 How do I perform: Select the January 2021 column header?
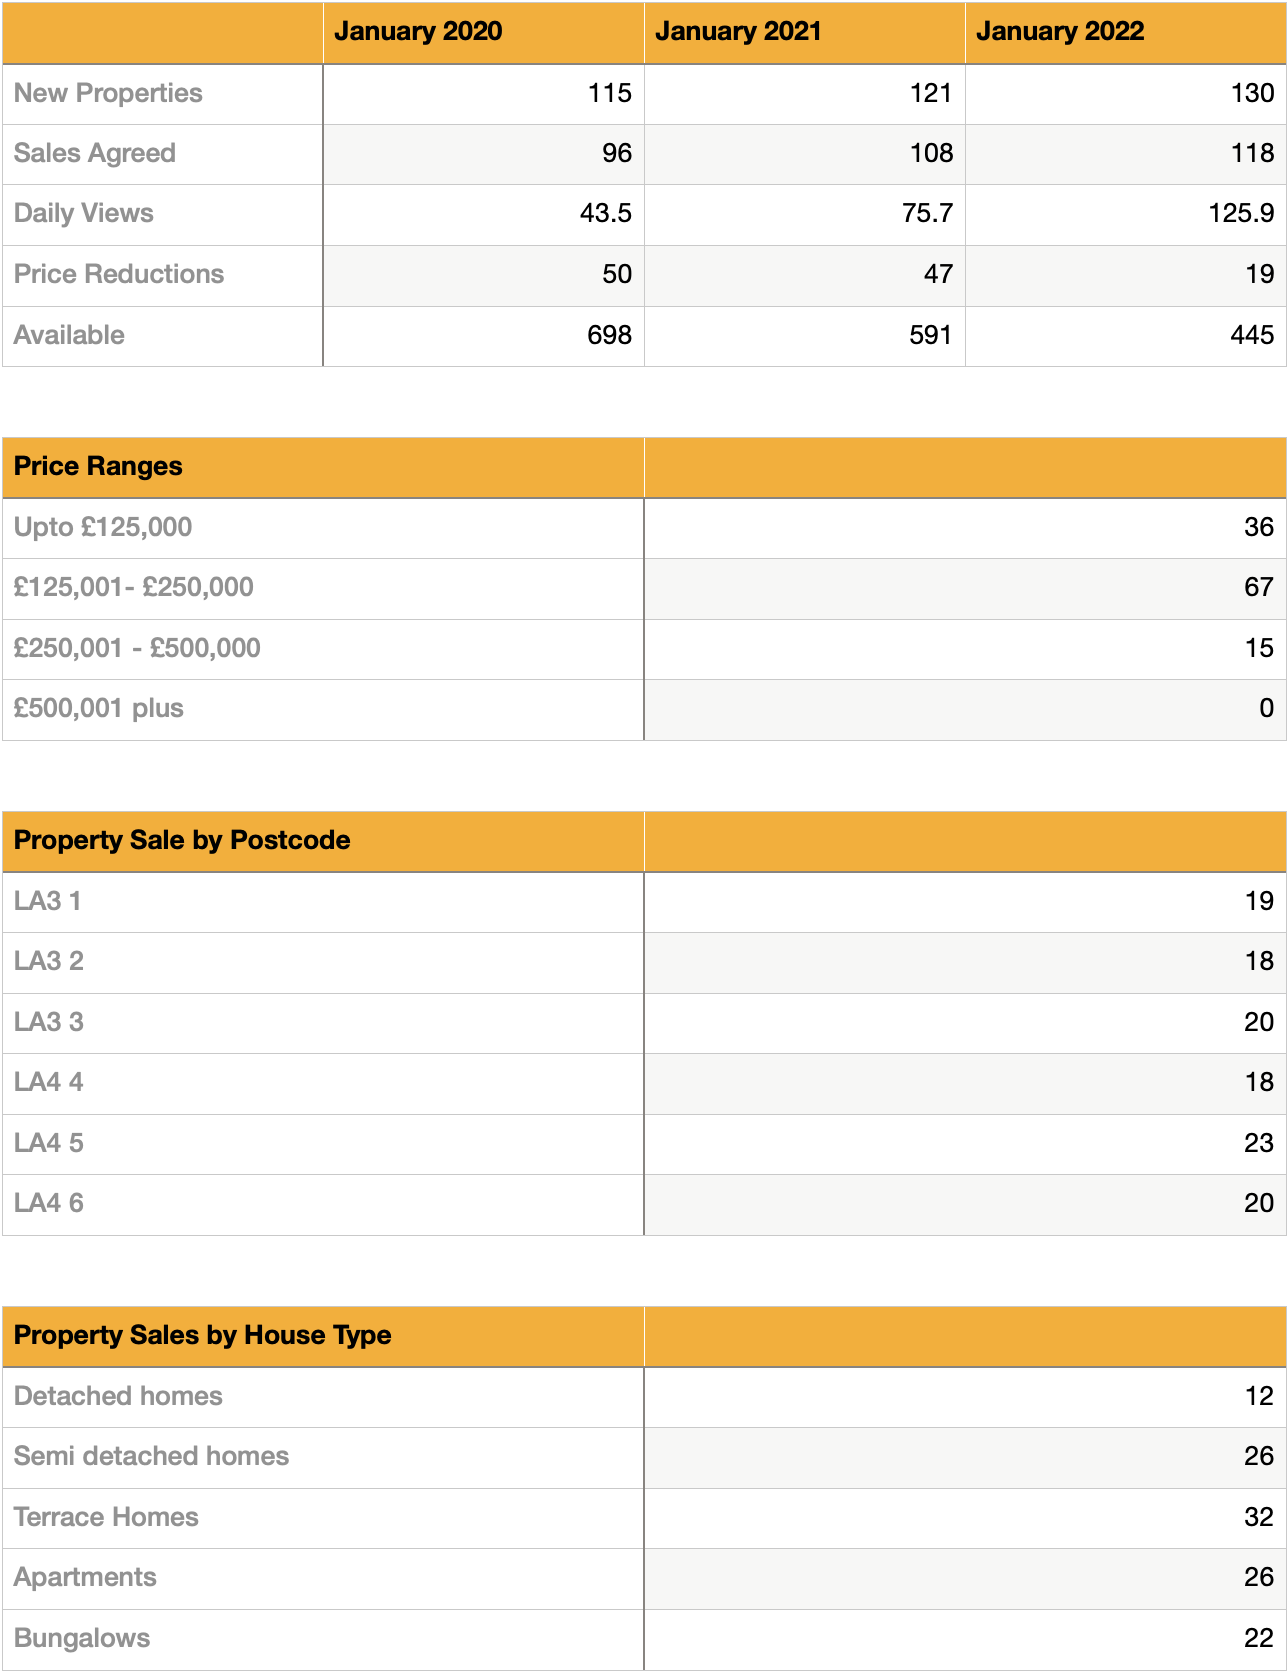tap(738, 32)
